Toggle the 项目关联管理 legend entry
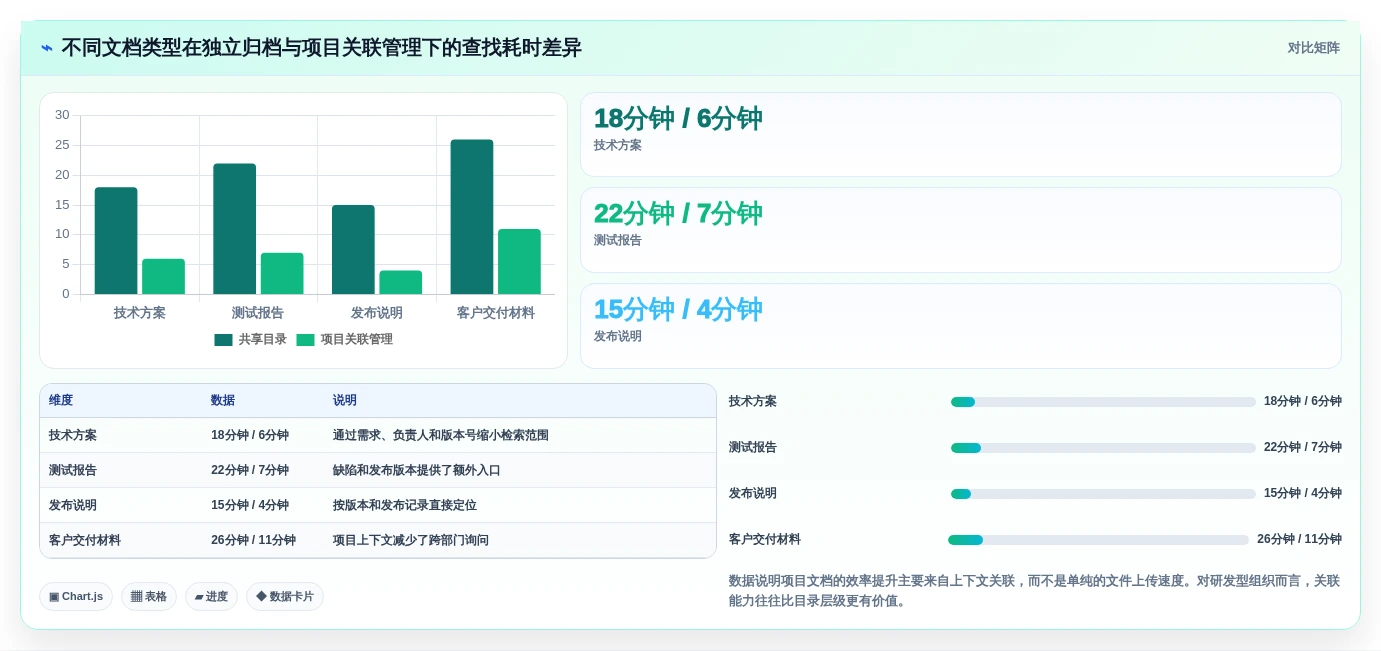This screenshot has height=651, width=1381. (344, 339)
